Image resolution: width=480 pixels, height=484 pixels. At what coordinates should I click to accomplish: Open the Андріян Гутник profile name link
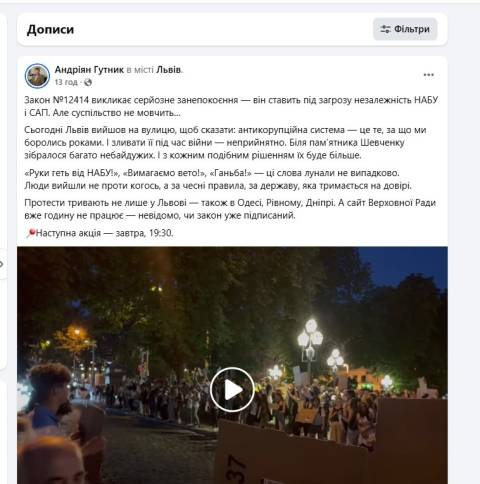click(x=89, y=70)
